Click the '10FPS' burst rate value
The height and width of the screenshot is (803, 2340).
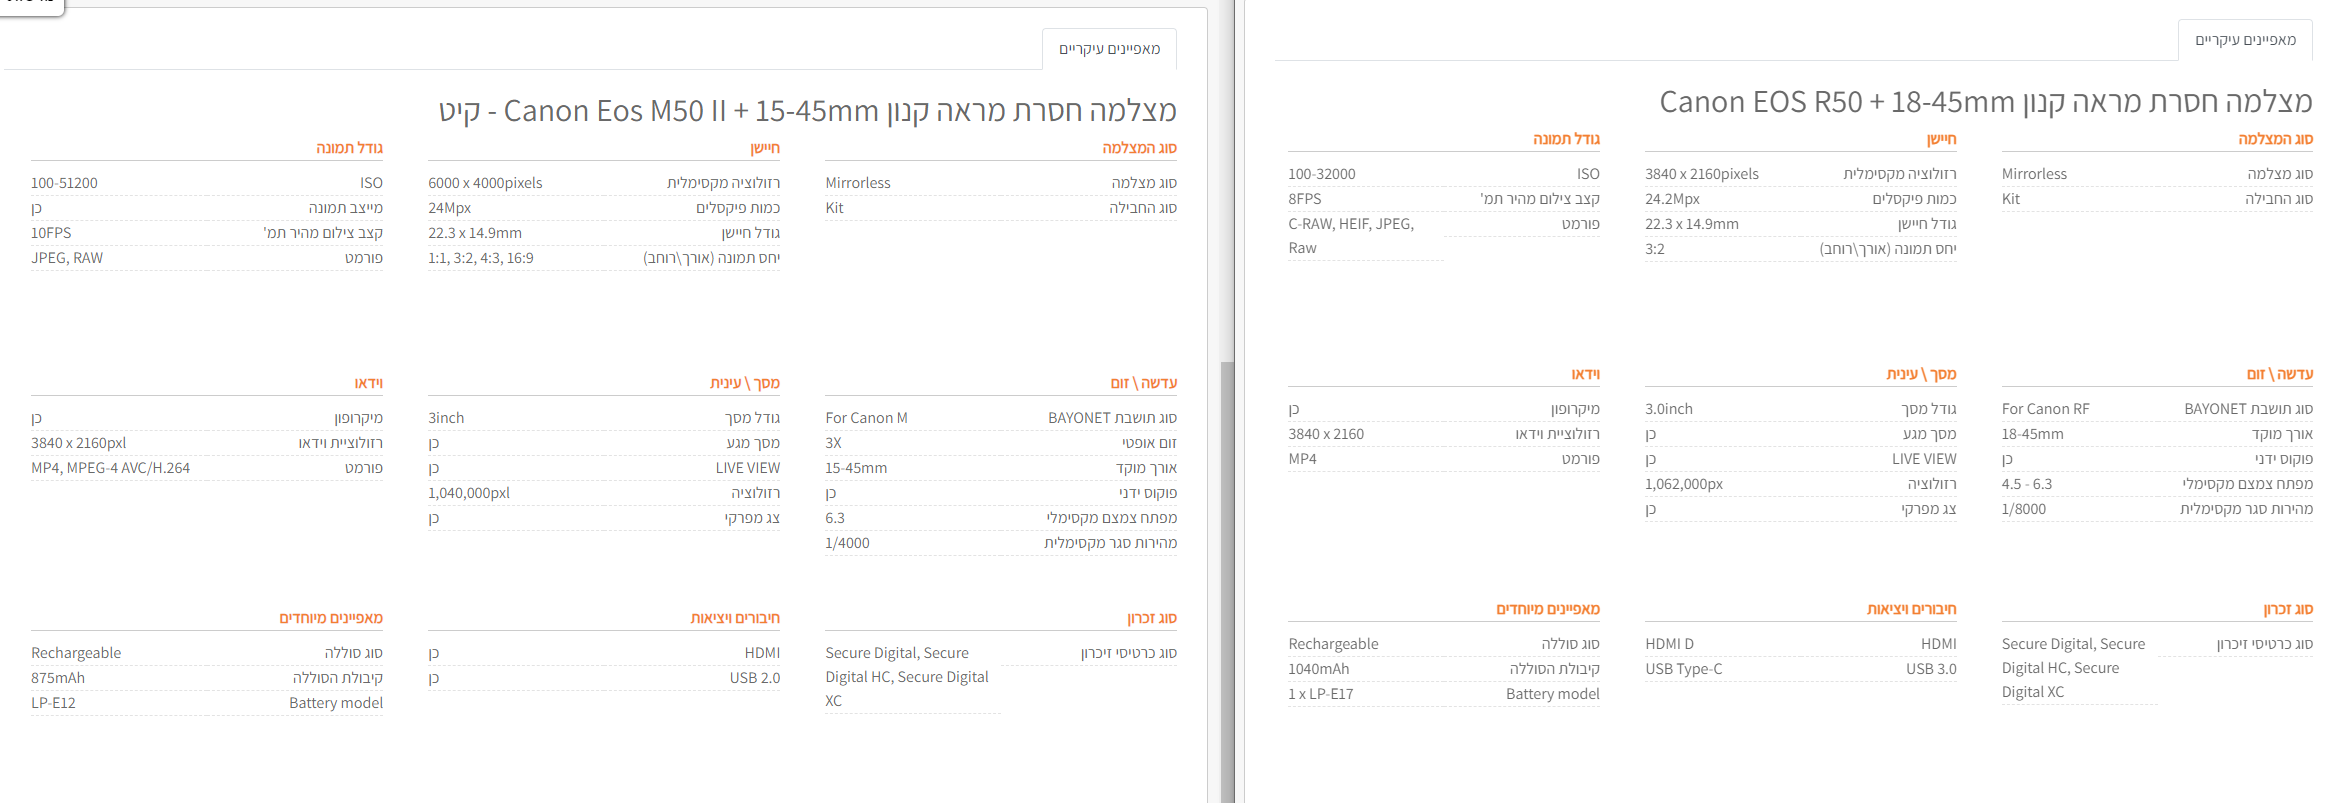pos(51,233)
